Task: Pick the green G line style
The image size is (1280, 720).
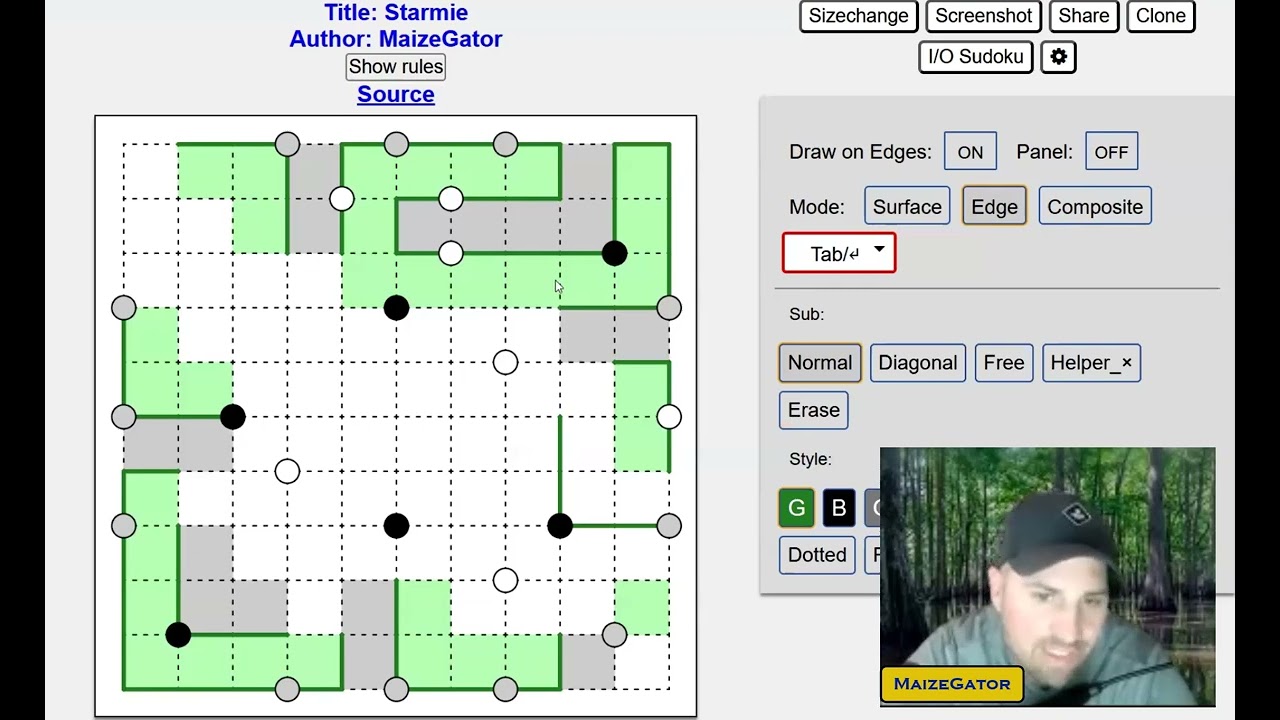Action: coord(797,508)
